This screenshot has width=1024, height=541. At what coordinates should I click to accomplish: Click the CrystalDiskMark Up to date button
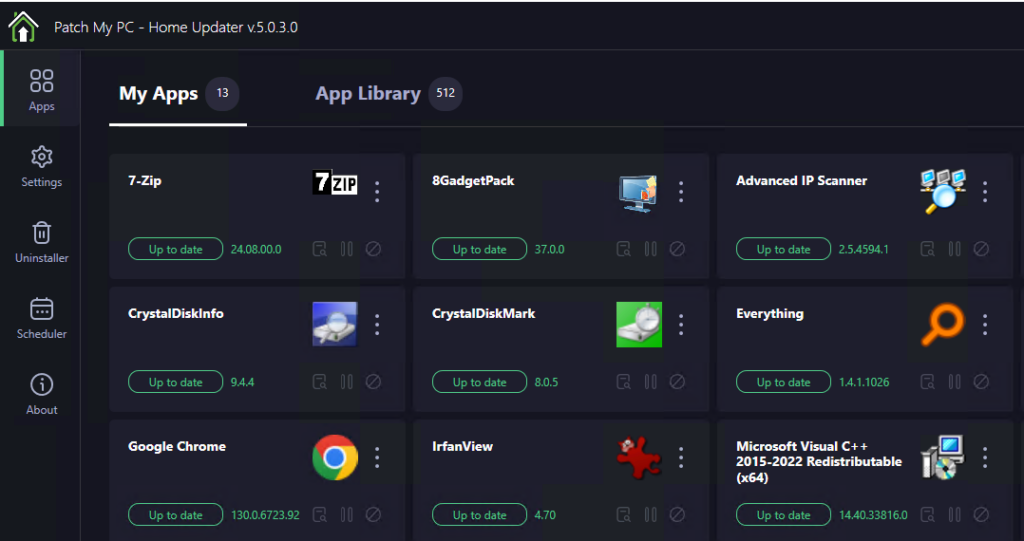(x=479, y=382)
